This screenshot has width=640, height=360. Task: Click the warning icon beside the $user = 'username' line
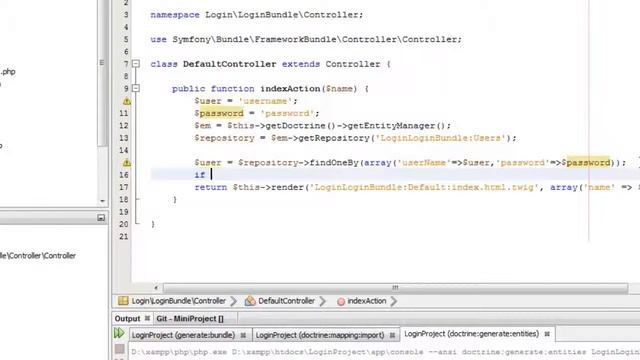127,101
